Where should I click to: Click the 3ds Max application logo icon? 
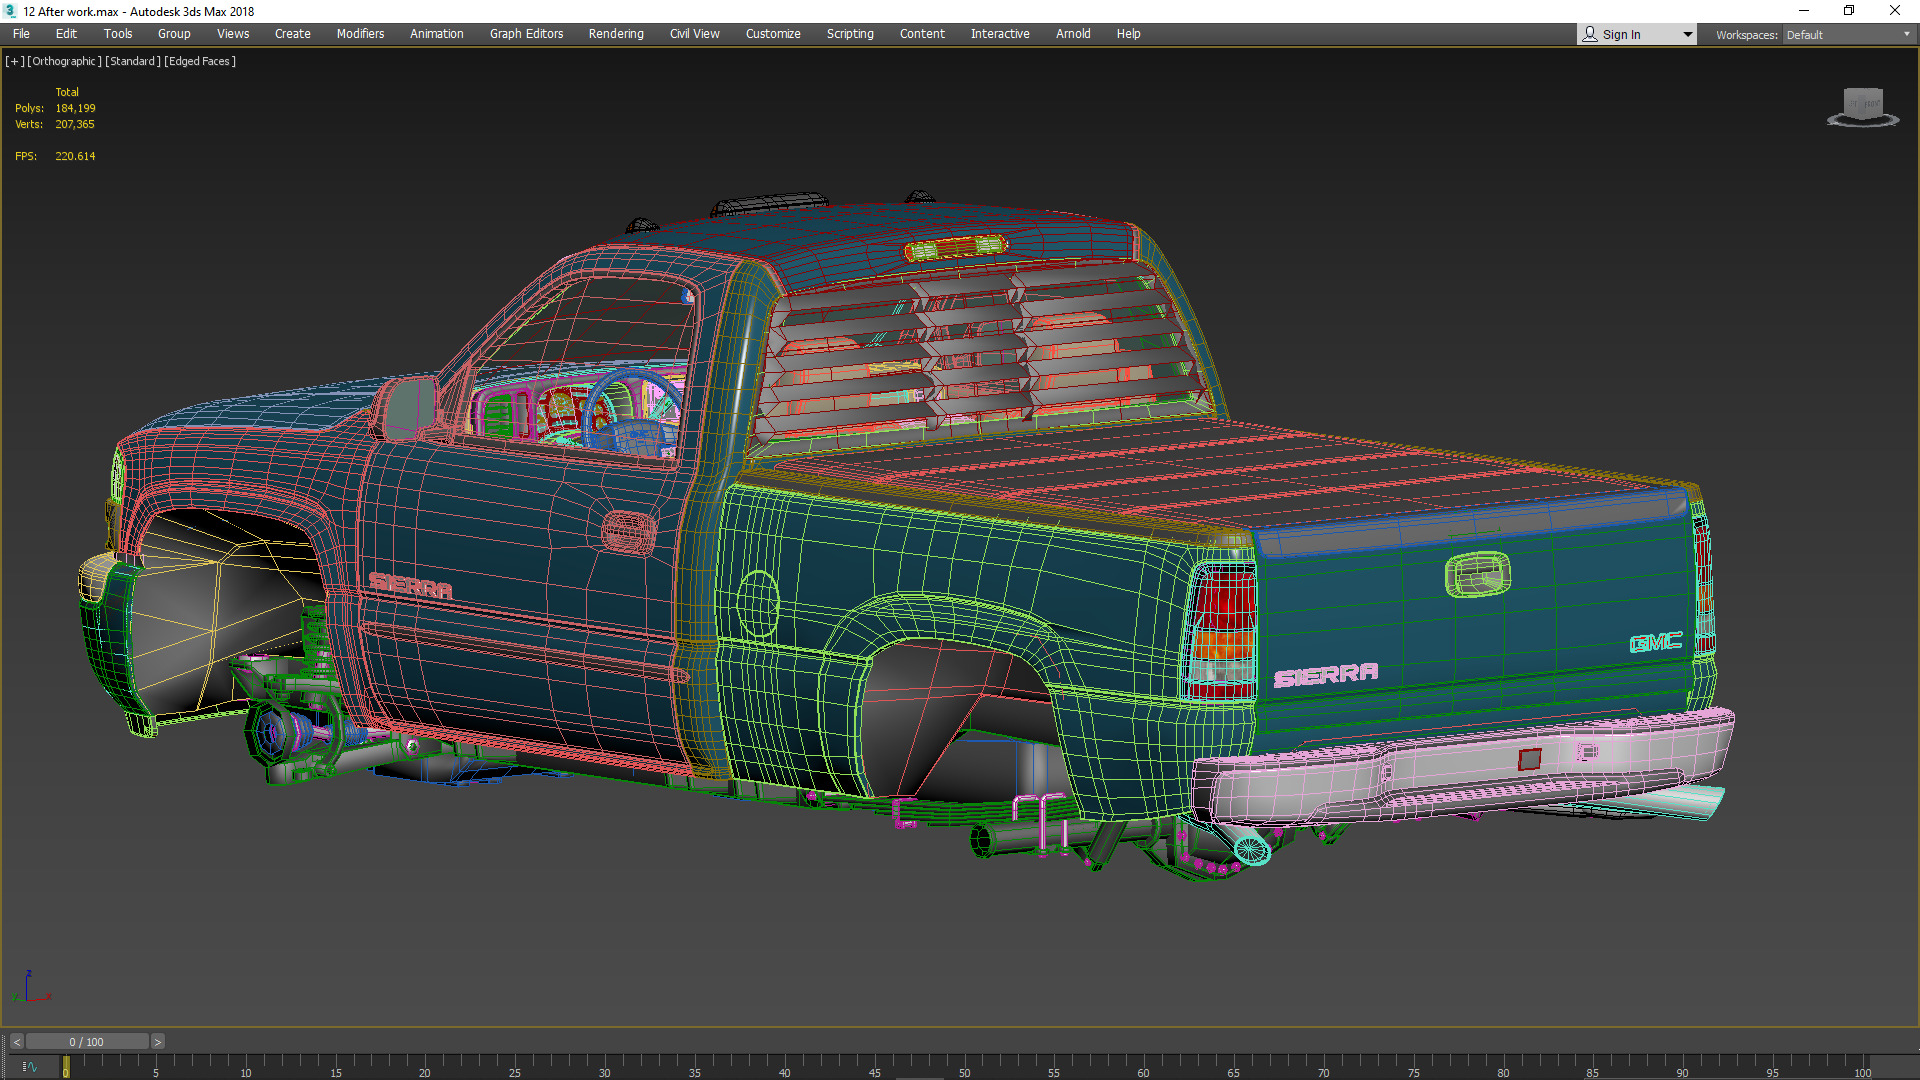tap(10, 11)
